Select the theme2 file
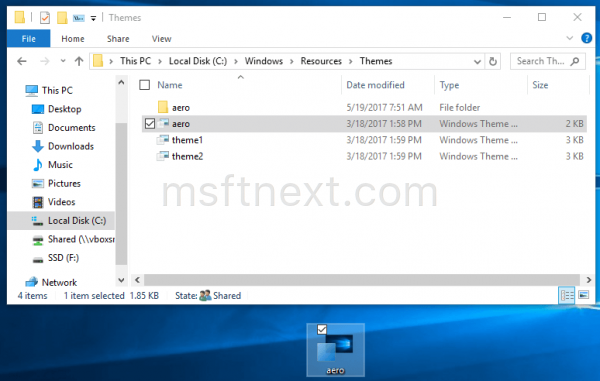 click(x=364, y=156)
